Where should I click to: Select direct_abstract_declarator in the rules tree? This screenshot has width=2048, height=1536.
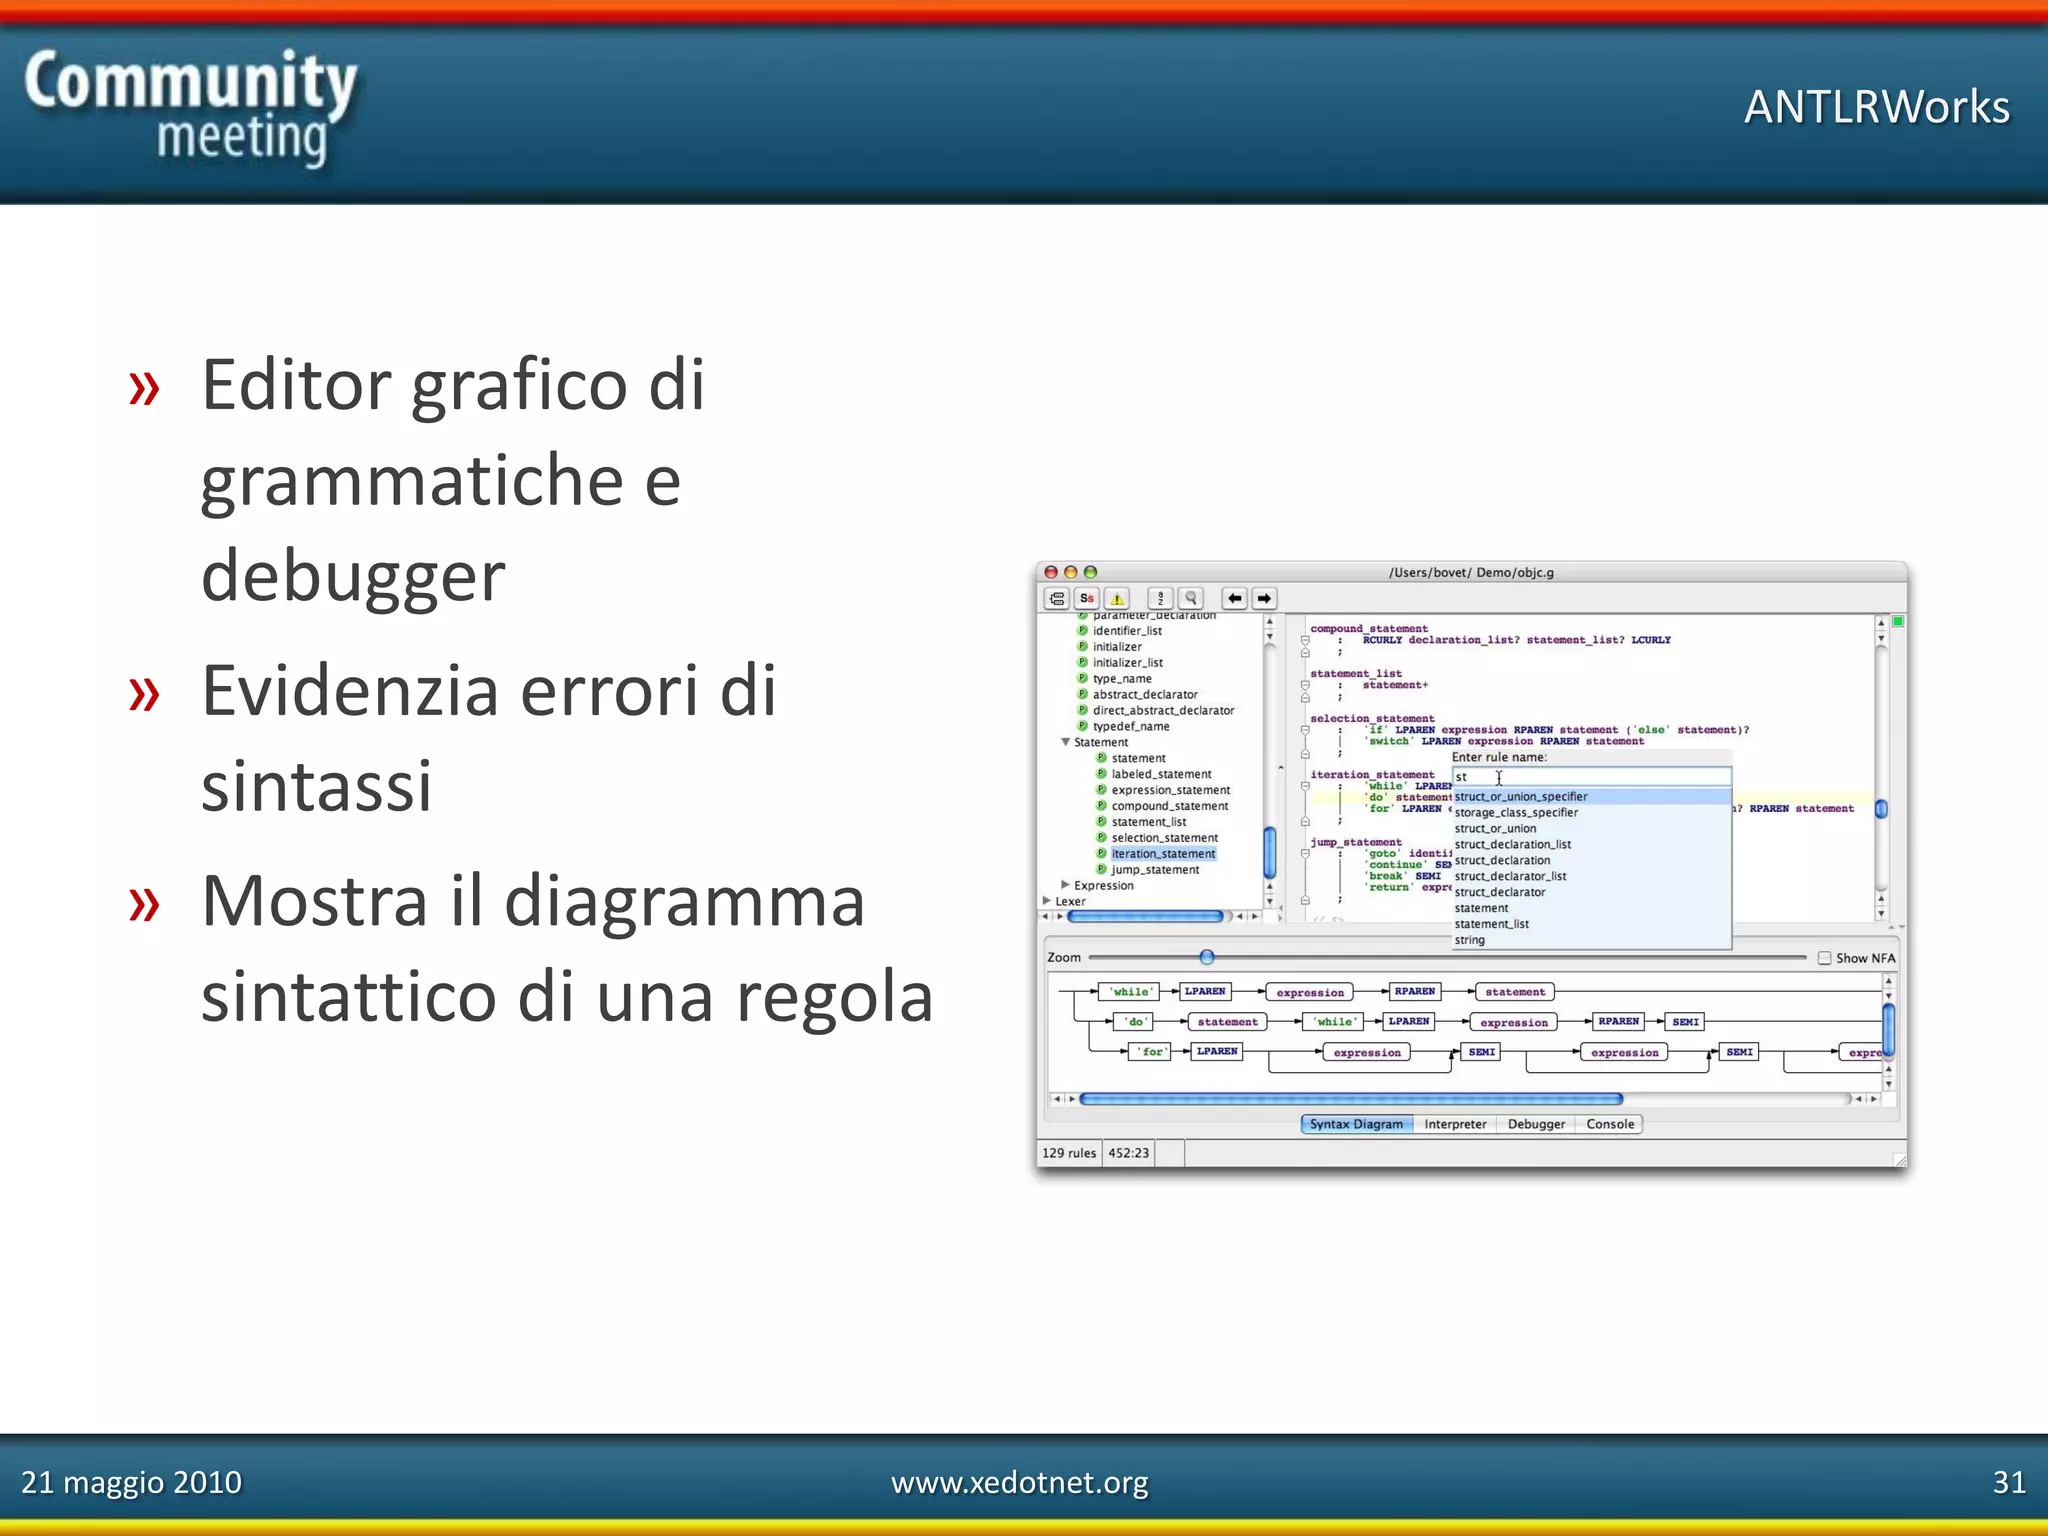[1163, 710]
